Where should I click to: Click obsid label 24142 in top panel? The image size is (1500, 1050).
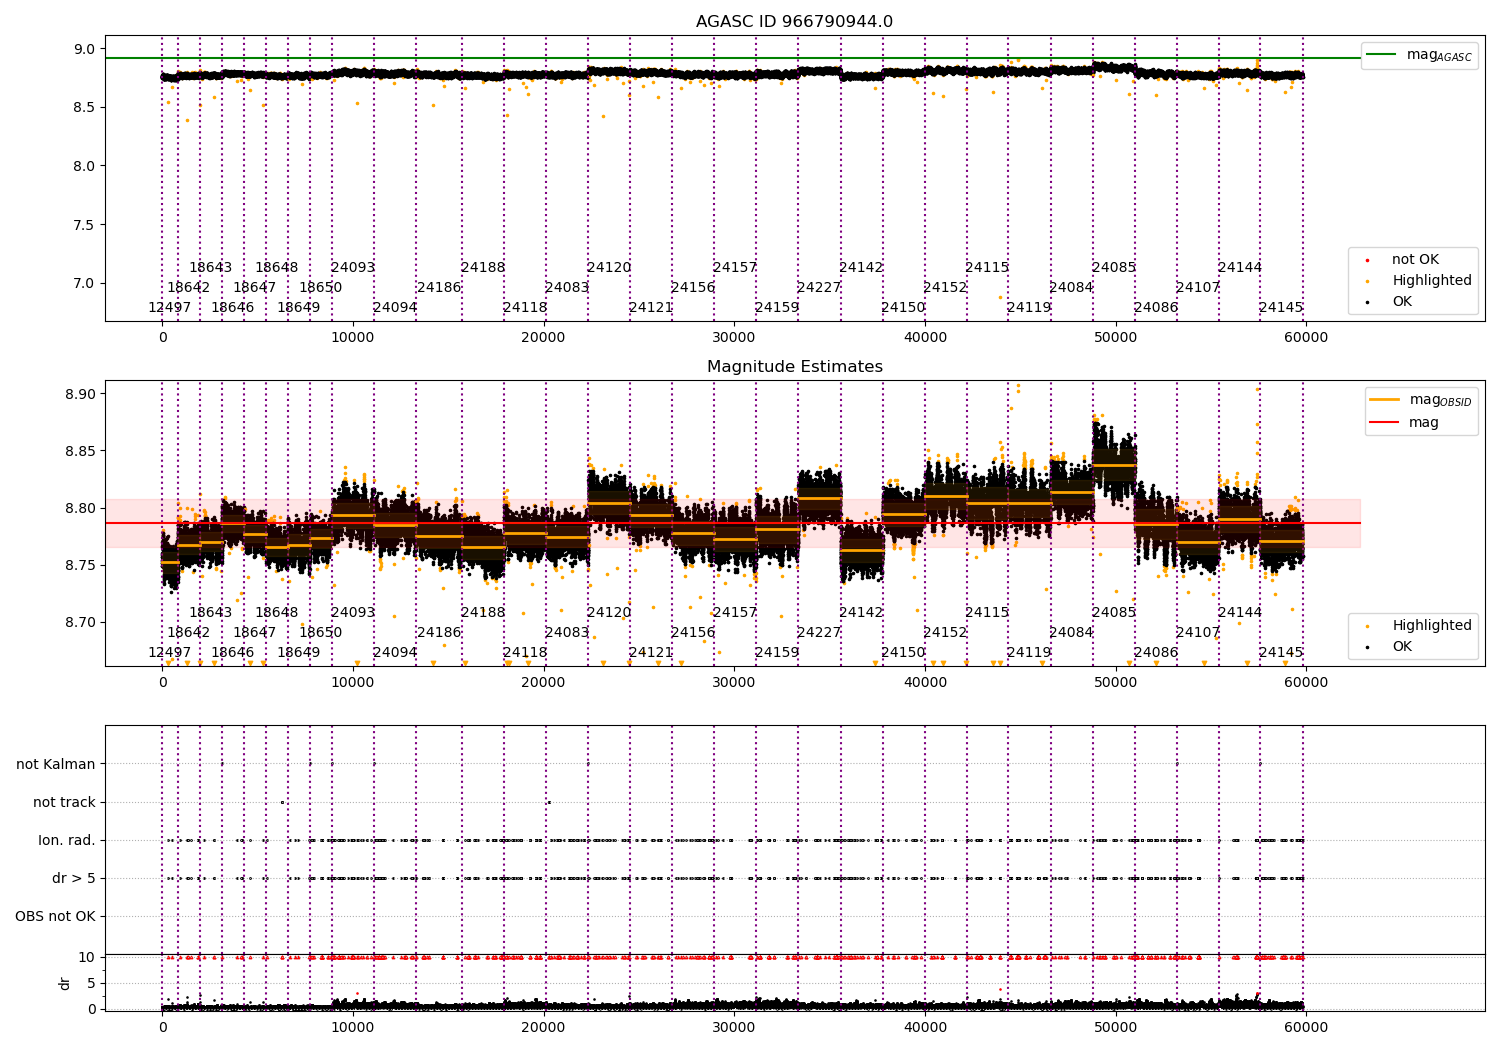(x=861, y=268)
